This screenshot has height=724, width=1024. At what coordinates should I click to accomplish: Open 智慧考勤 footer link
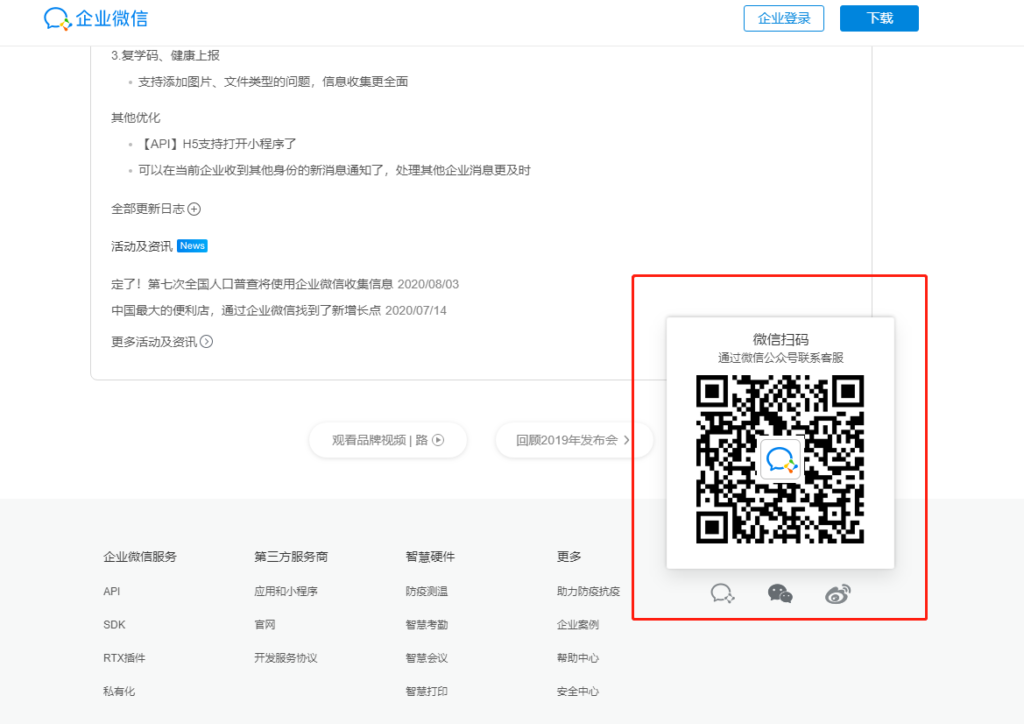pos(426,625)
